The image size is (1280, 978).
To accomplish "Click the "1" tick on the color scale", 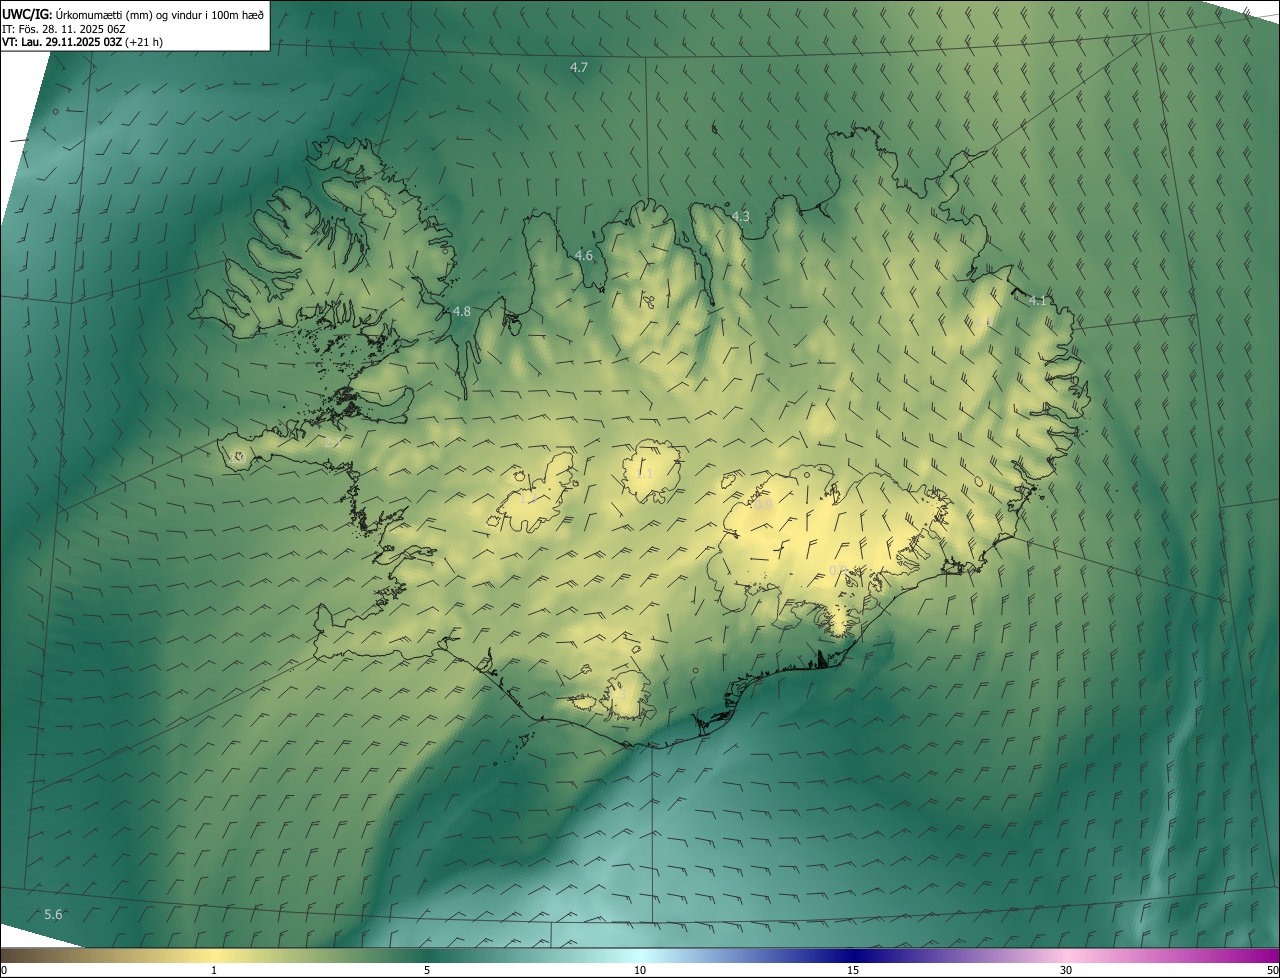I will [x=214, y=970].
